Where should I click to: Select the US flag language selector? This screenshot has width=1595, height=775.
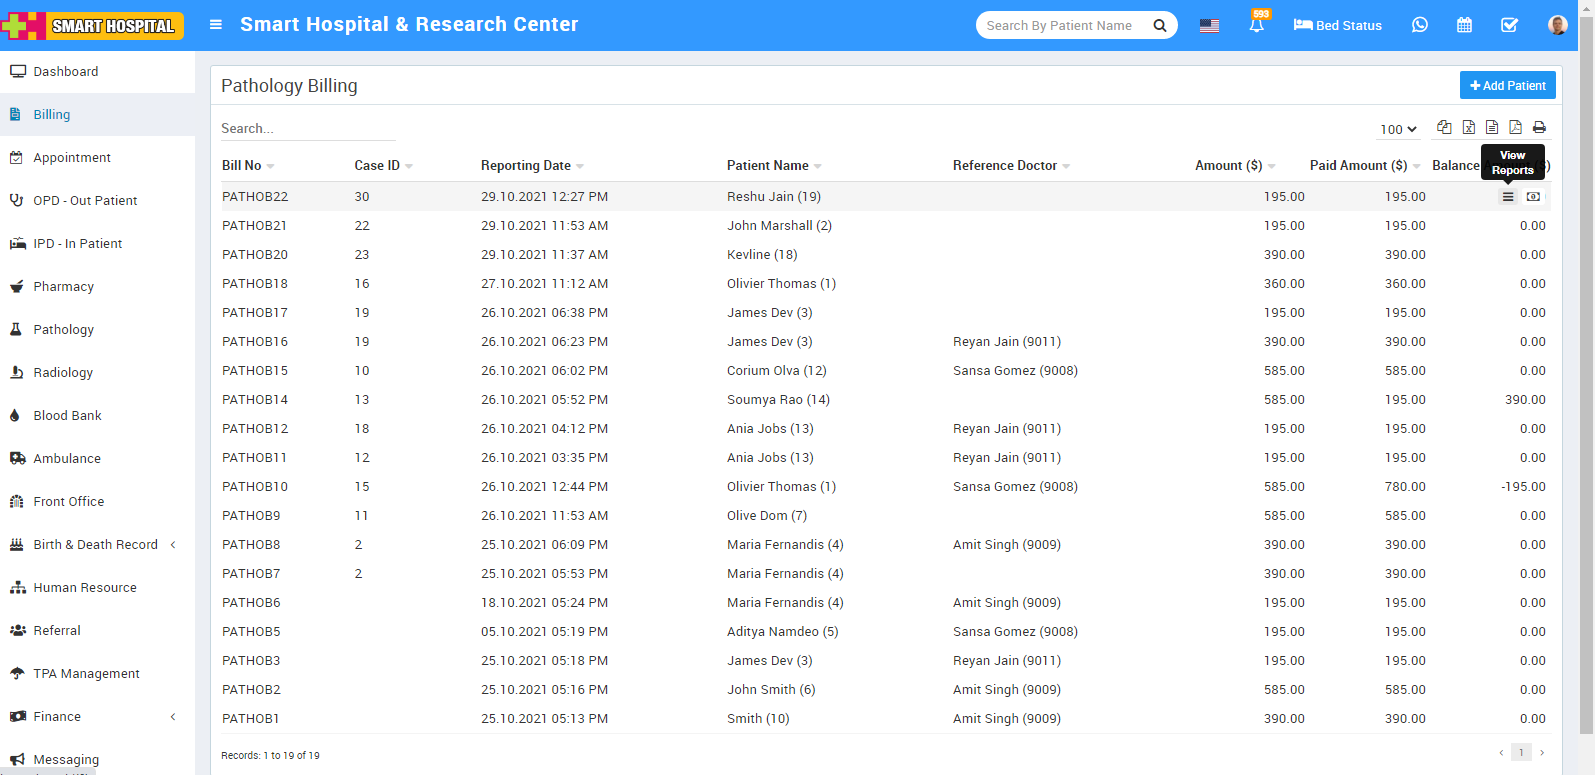(x=1209, y=26)
